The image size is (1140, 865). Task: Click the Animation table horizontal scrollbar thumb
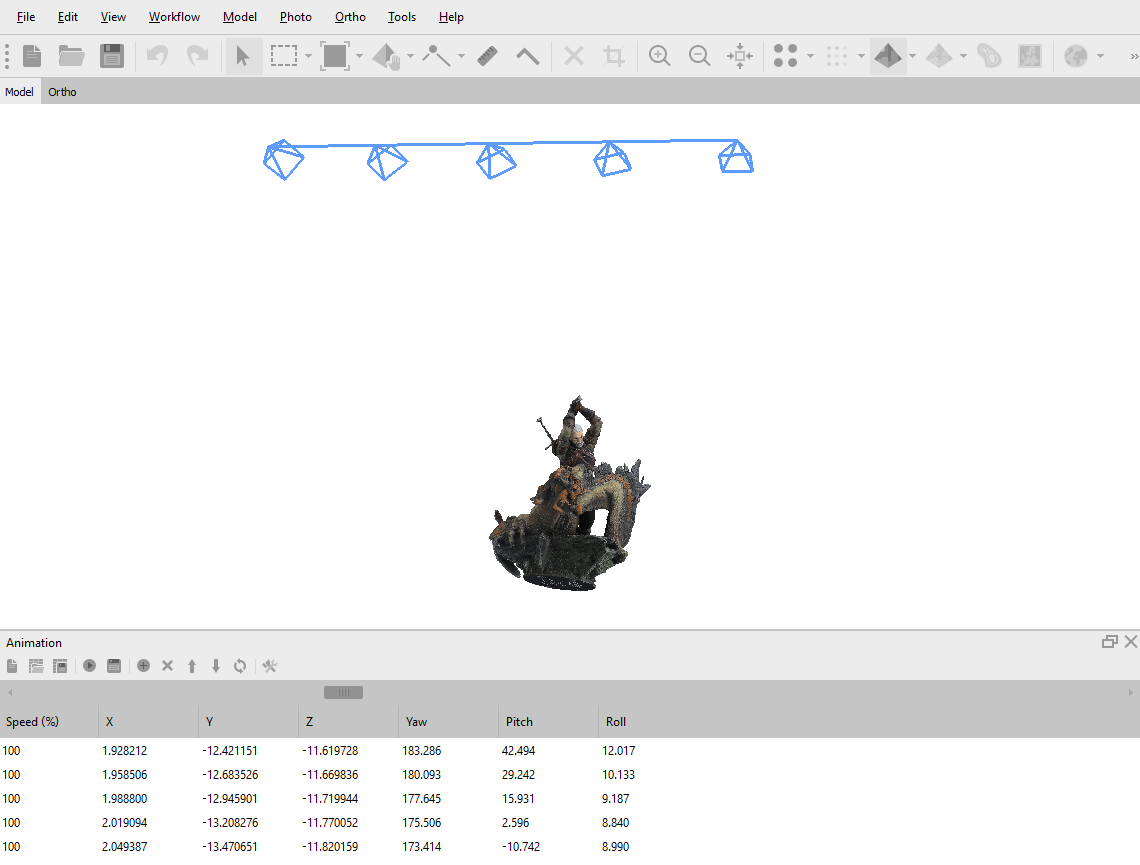point(343,693)
